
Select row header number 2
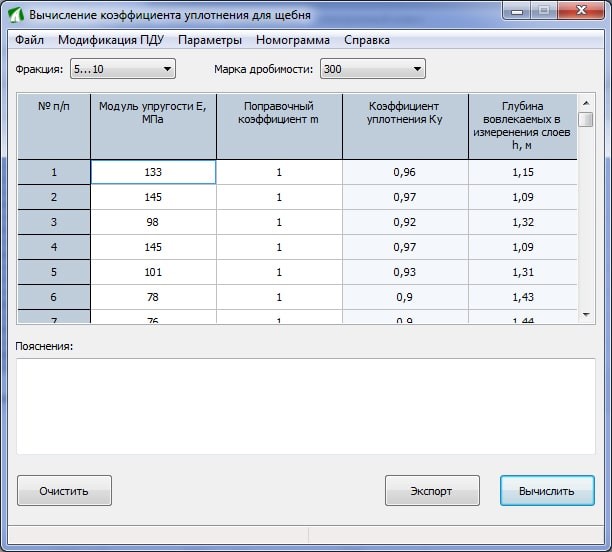pyautogui.click(x=54, y=197)
